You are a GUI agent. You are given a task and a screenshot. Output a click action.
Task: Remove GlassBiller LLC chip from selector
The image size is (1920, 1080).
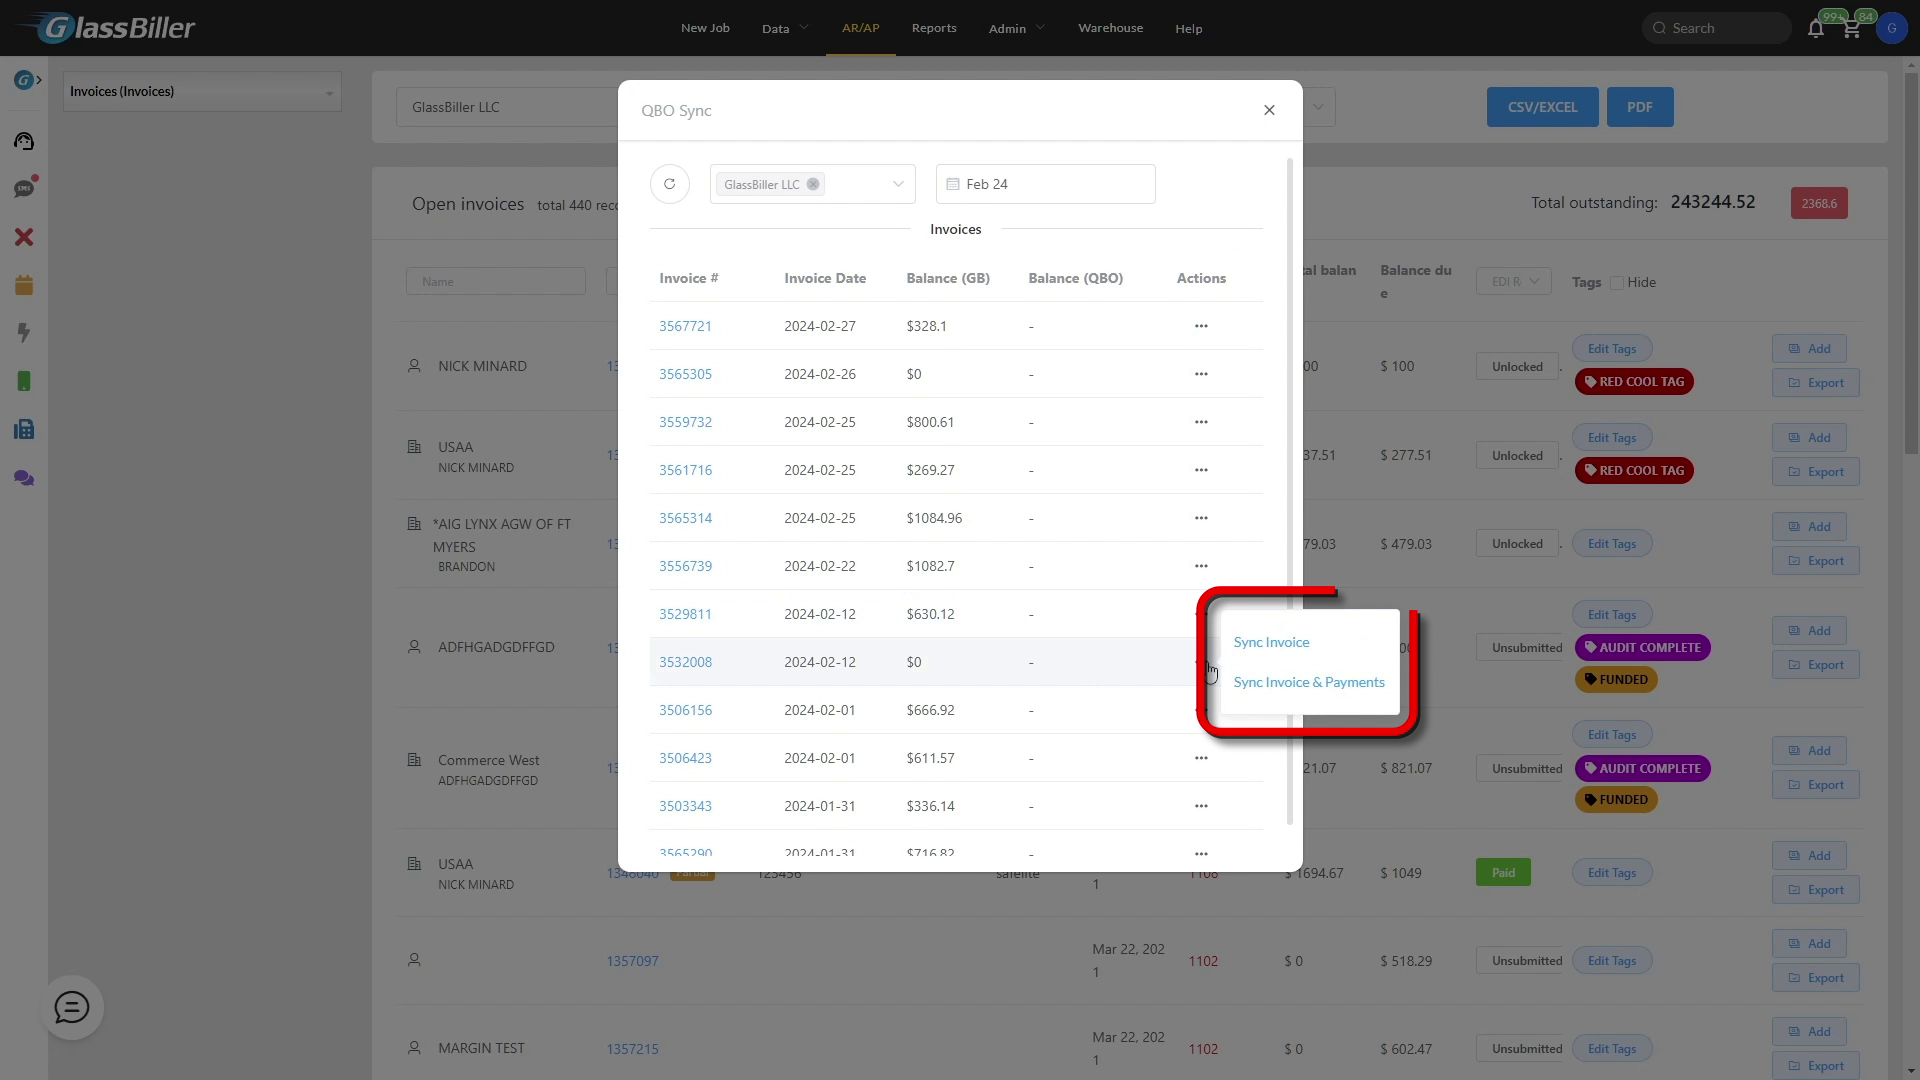[813, 184]
